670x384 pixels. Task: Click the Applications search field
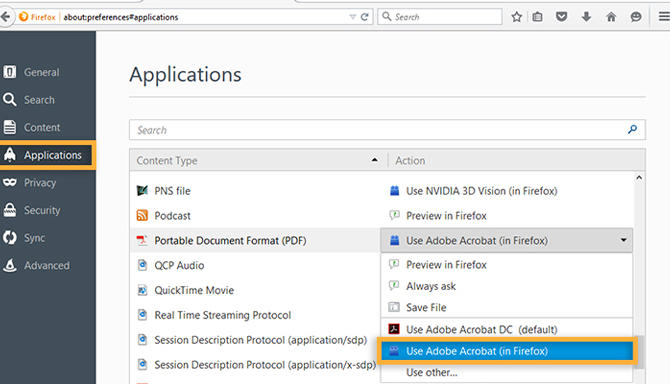[387, 130]
